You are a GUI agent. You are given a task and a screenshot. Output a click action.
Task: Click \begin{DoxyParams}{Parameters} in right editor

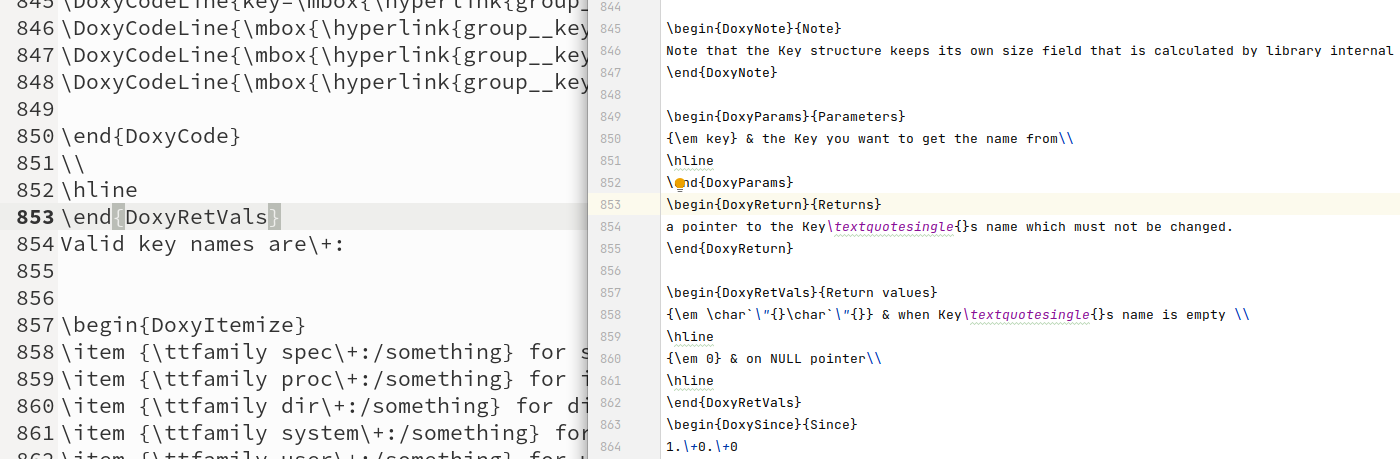click(x=786, y=116)
